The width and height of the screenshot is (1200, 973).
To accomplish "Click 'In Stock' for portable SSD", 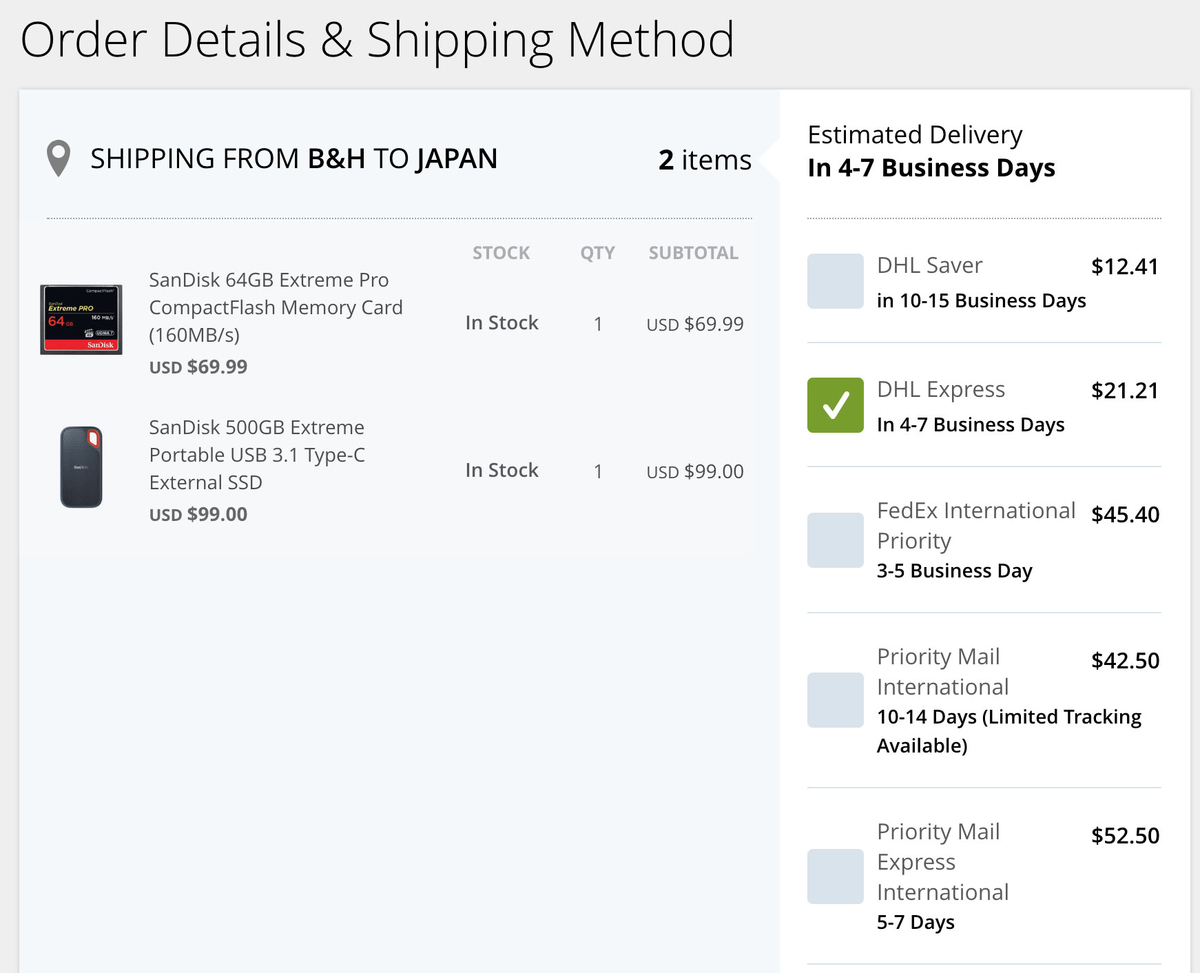I will pyautogui.click(x=502, y=470).
